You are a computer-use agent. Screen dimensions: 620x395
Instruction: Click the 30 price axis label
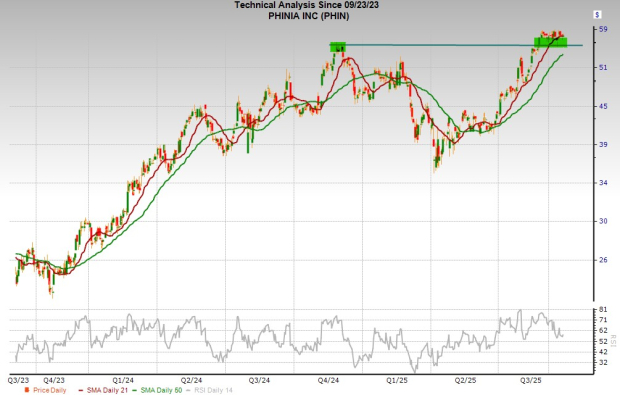(x=603, y=221)
